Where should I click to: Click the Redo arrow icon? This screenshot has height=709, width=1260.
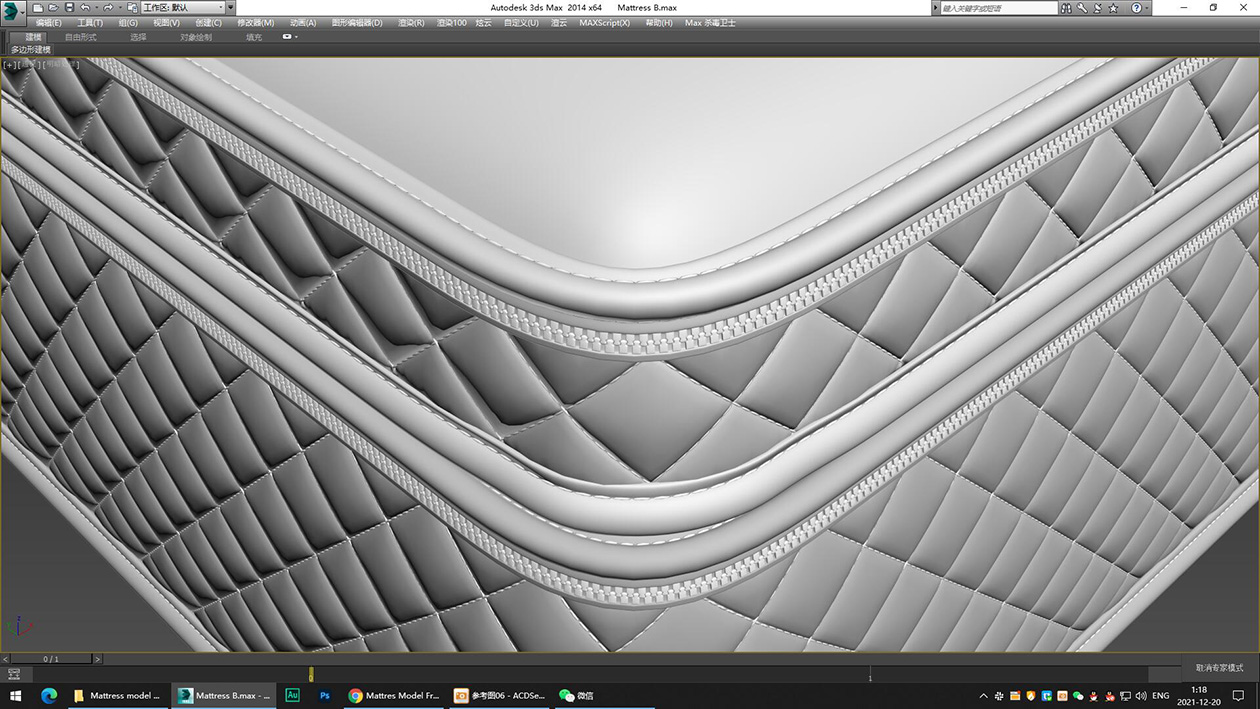coord(106,8)
